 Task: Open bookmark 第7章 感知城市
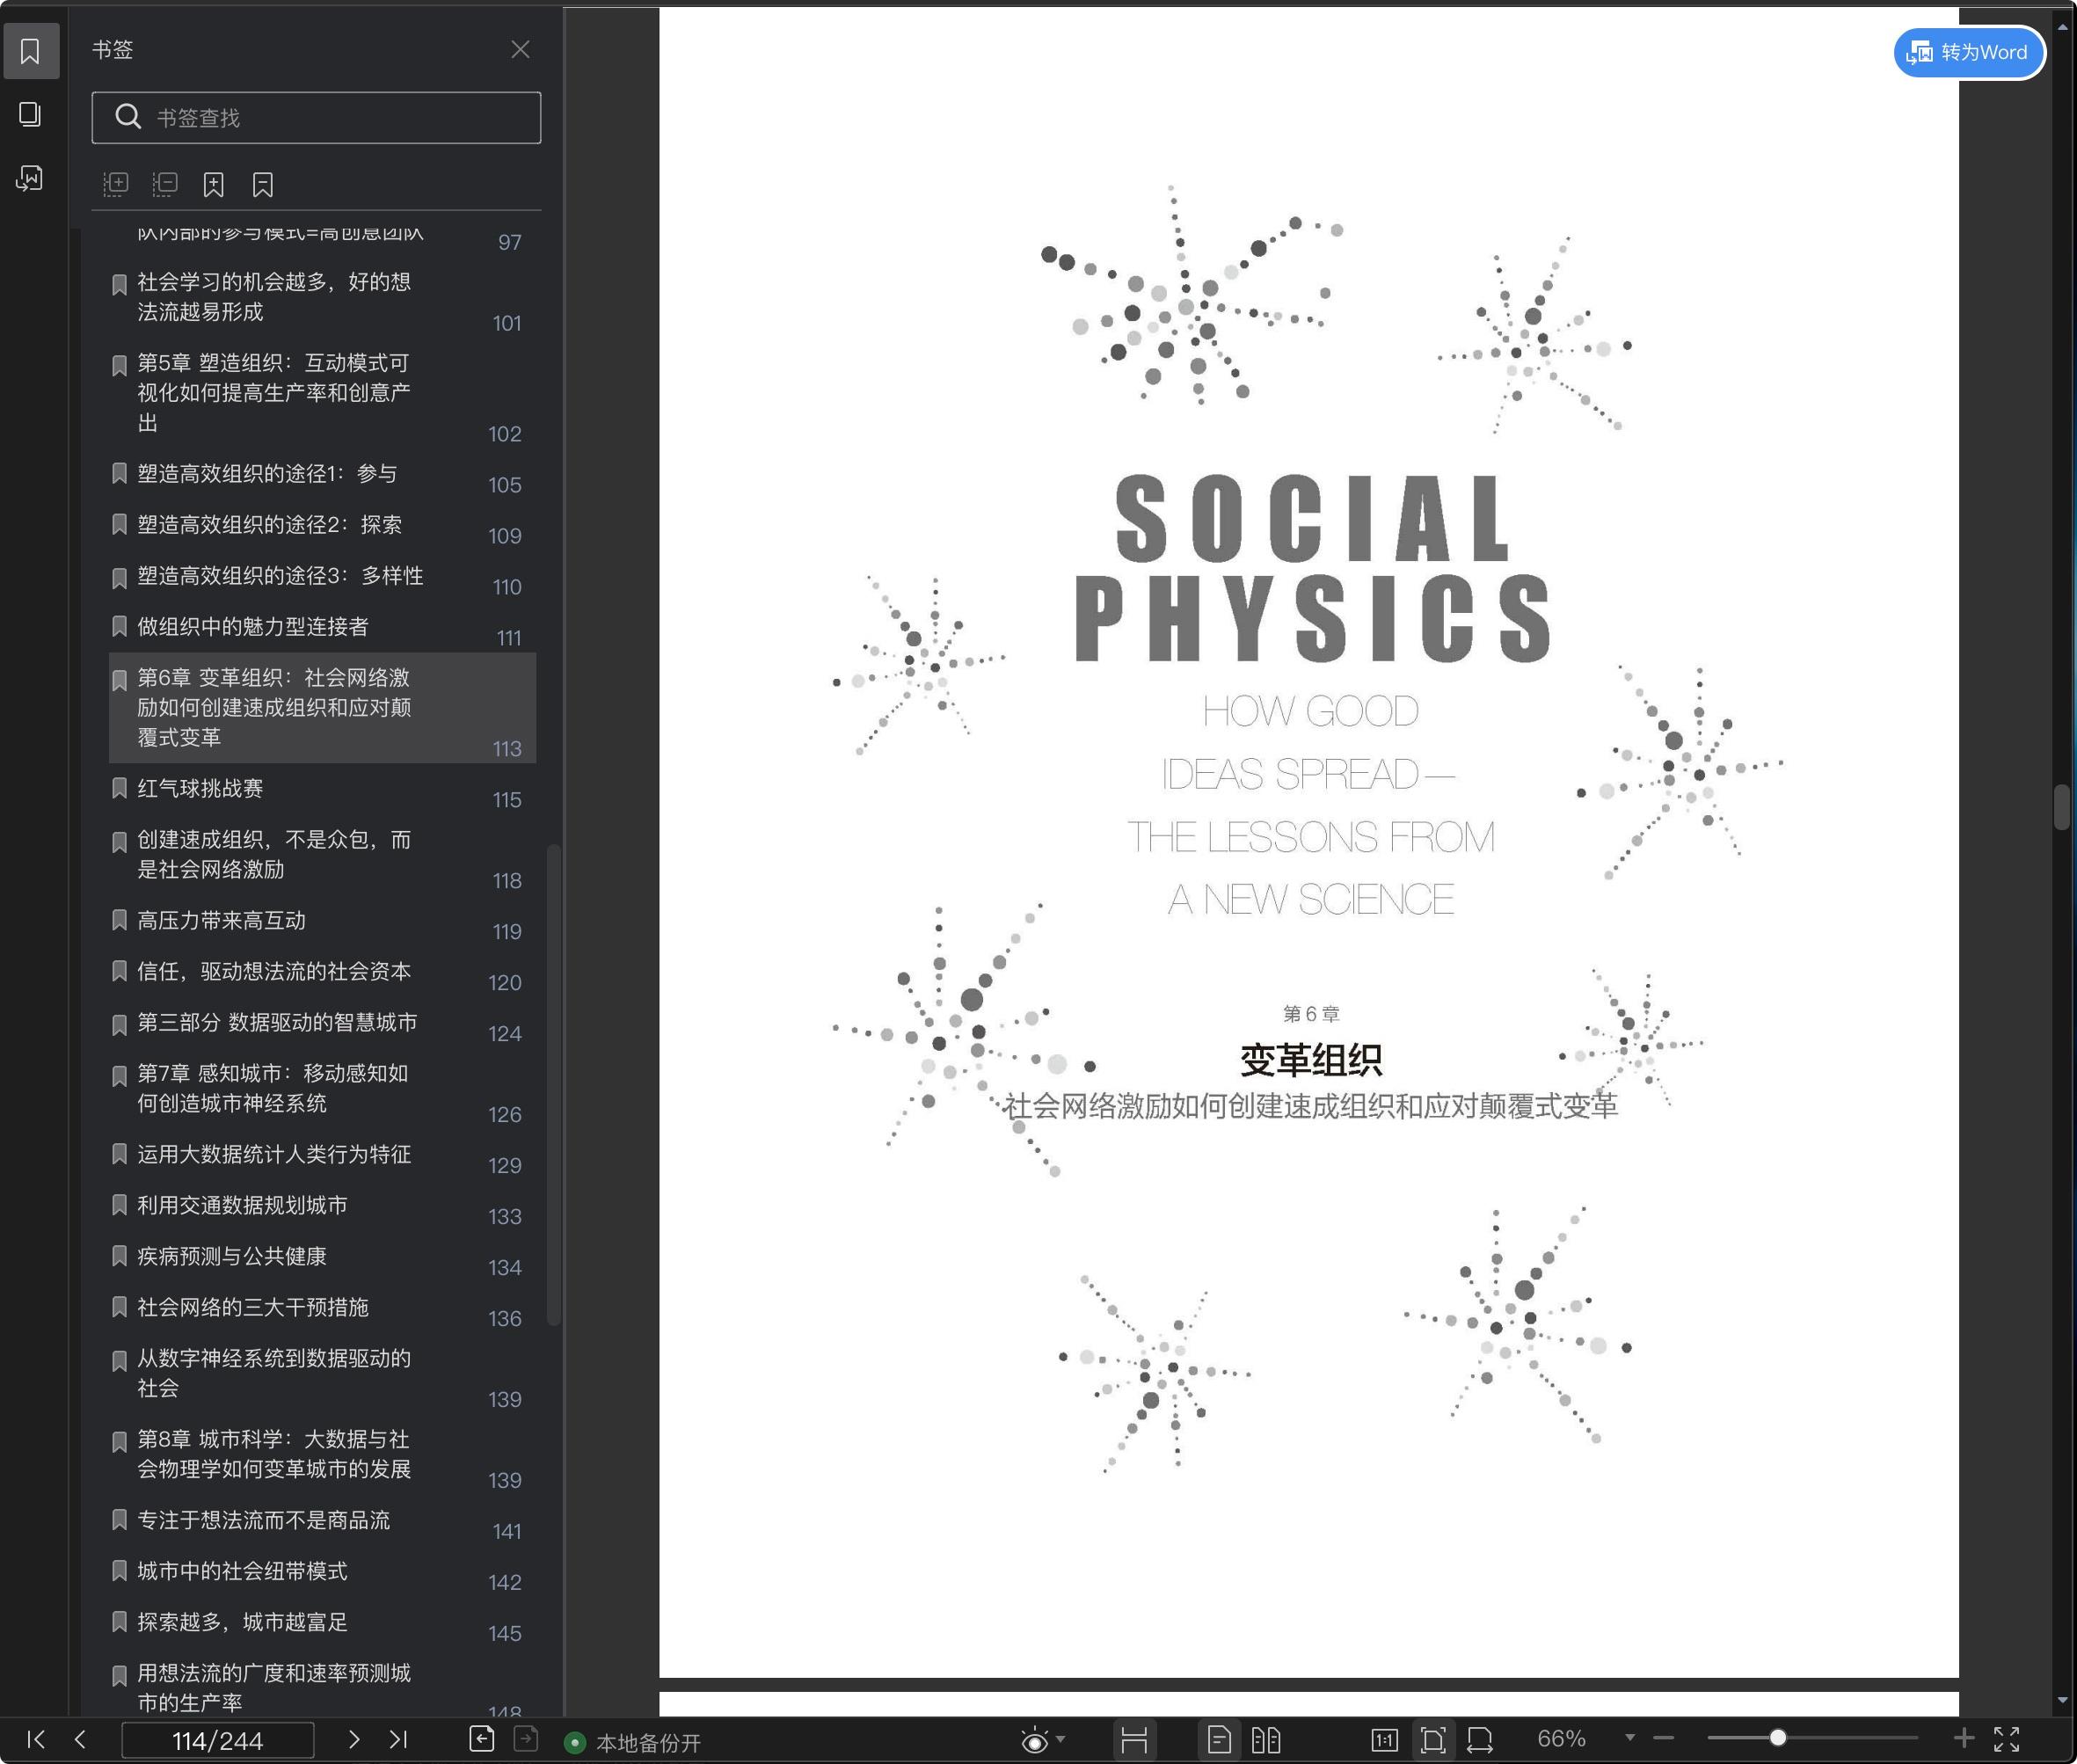pyautogui.click(x=322, y=1090)
